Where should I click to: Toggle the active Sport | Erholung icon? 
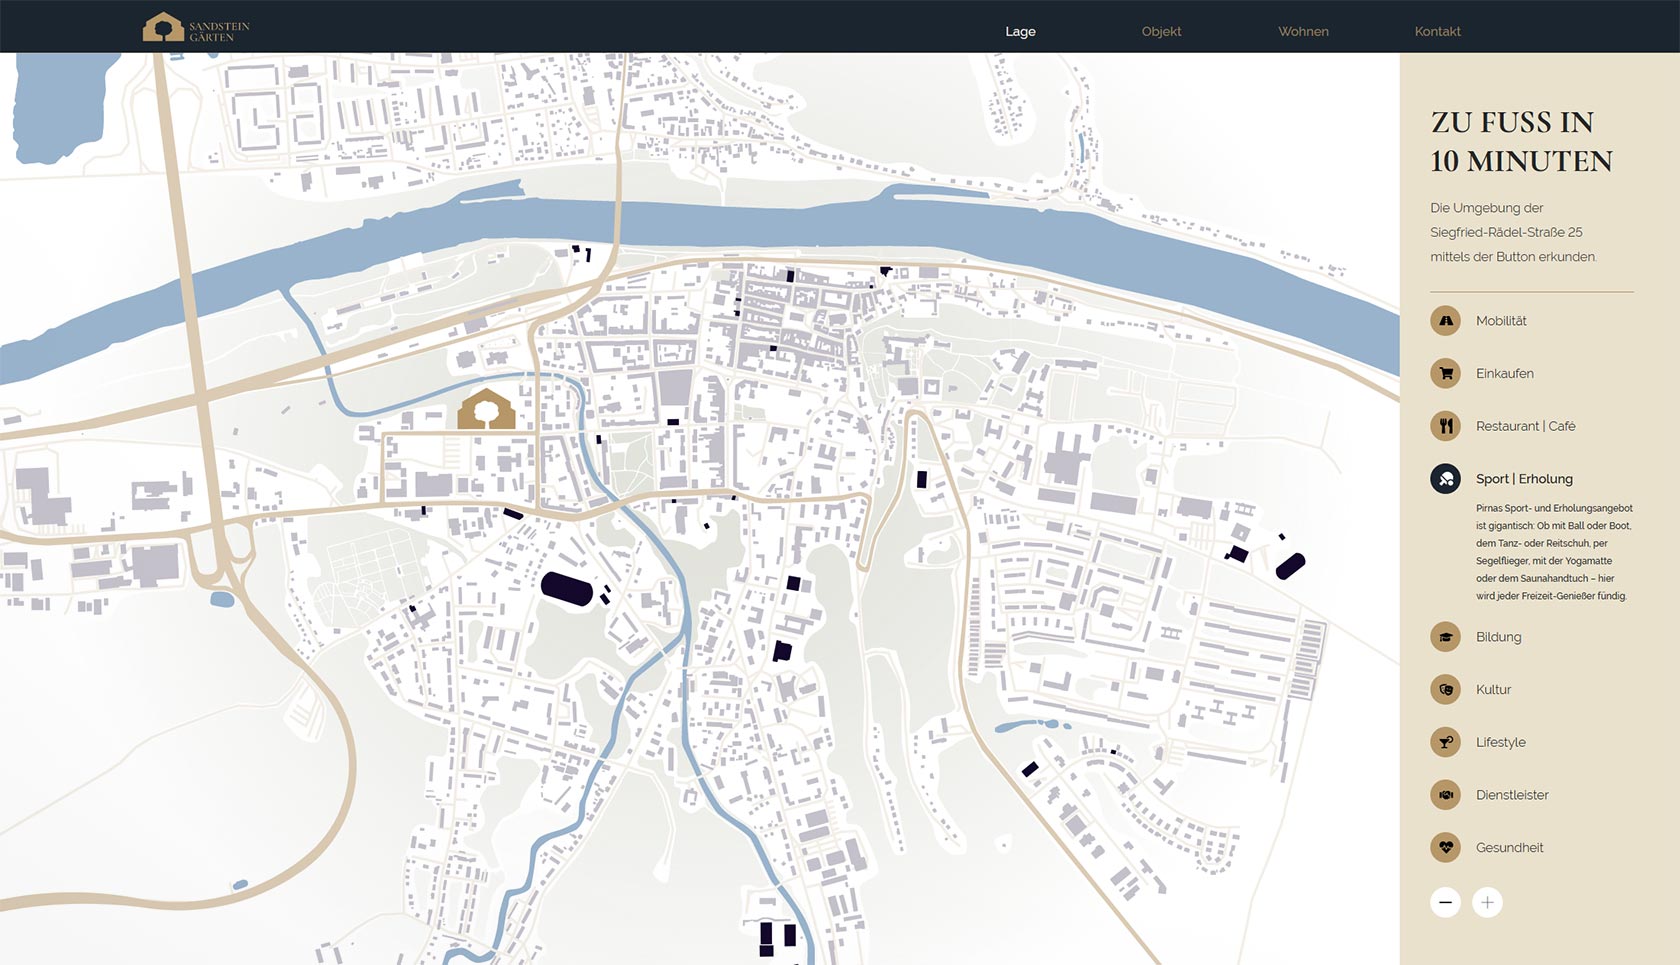1445,479
